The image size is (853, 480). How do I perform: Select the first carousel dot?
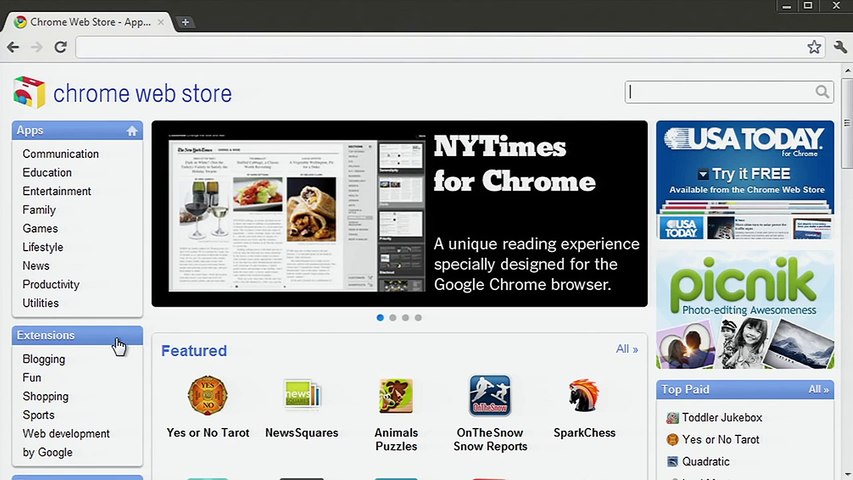tap(380, 318)
